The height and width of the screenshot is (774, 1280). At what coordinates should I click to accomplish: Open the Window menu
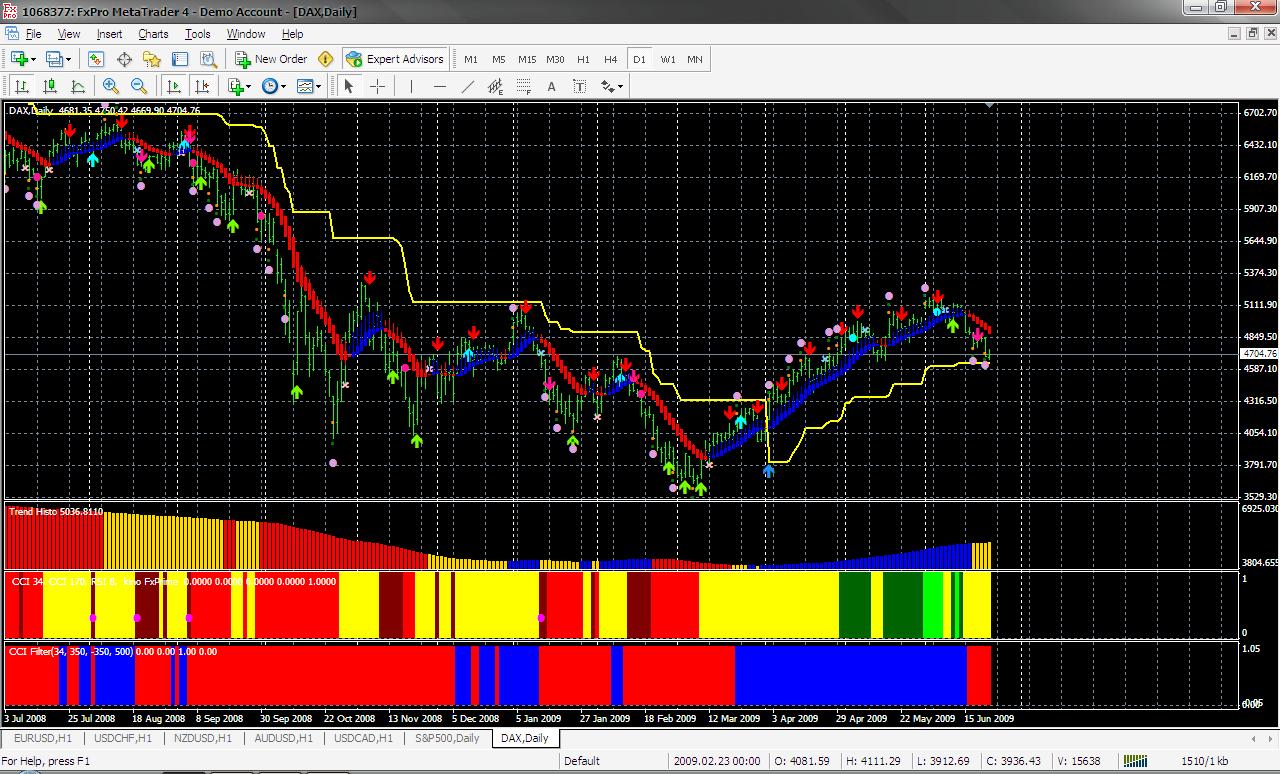pyautogui.click(x=246, y=34)
